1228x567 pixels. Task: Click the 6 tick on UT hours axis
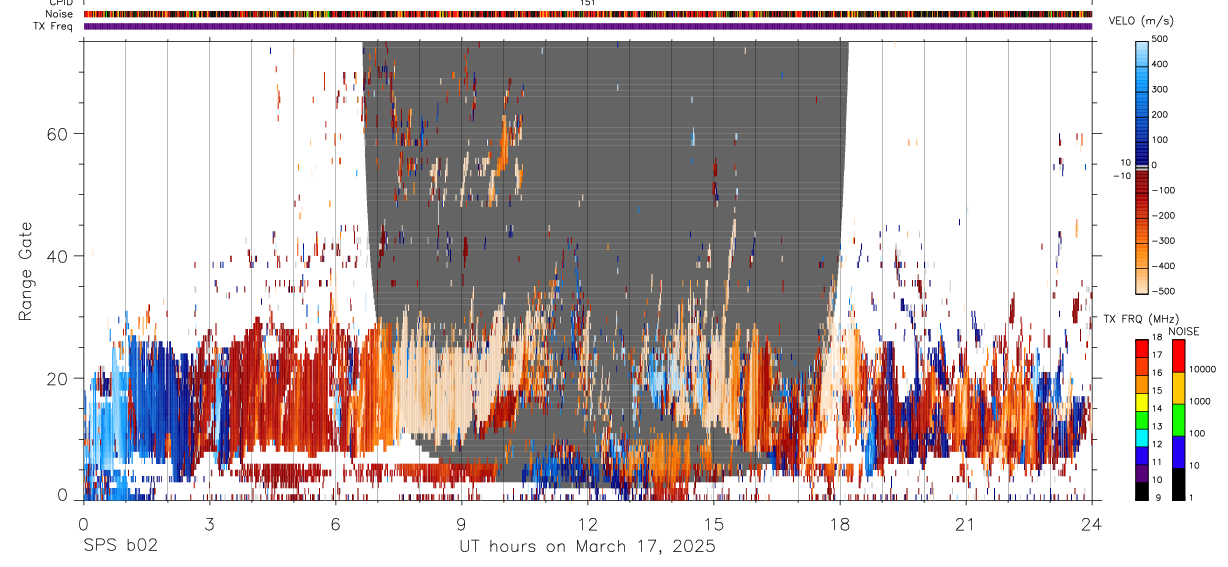(335, 524)
